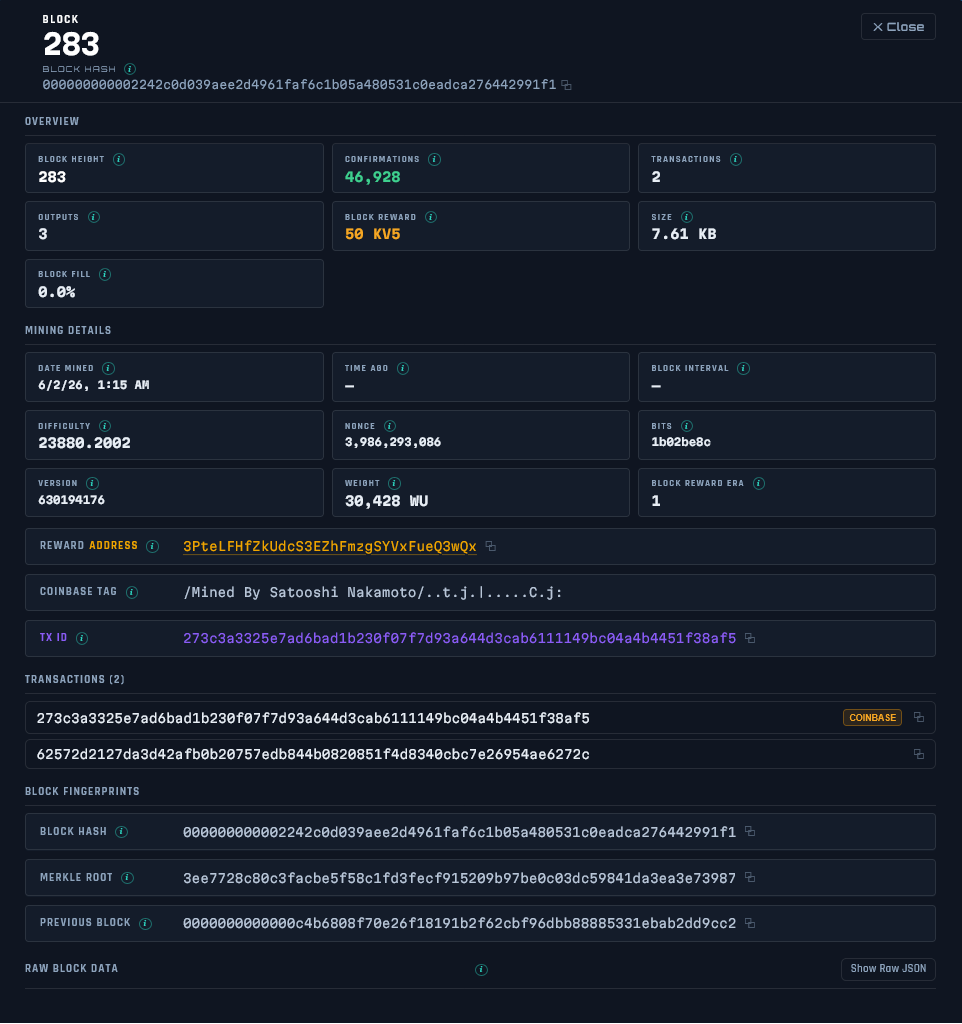Copy the coinbase transaction hash in the list
The width and height of the screenshot is (962, 1024).
click(x=919, y=717)
